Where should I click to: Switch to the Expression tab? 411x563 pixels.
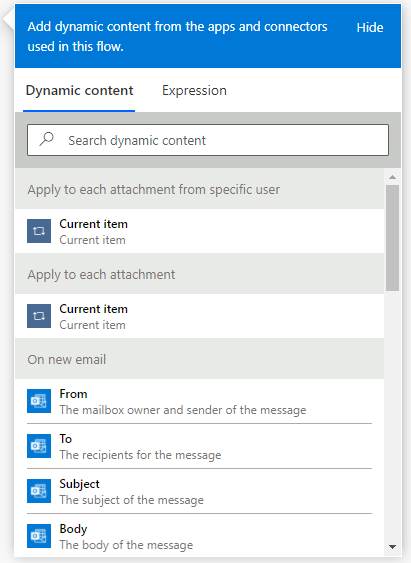(x=194, y=90)
